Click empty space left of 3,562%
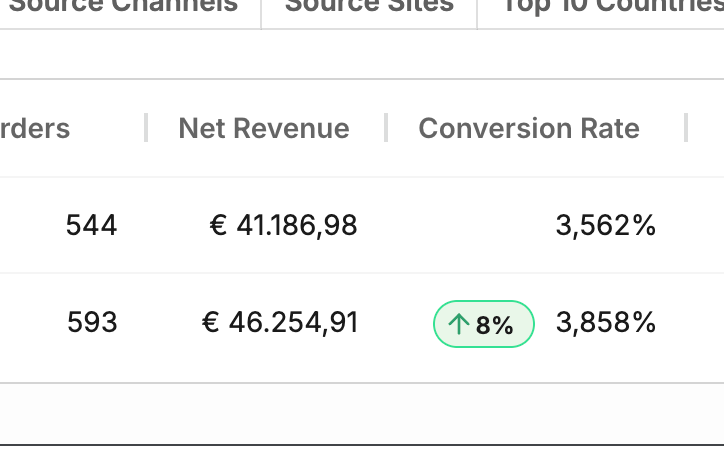This screenshot has height=458, width=724. [x=470, y=226]
